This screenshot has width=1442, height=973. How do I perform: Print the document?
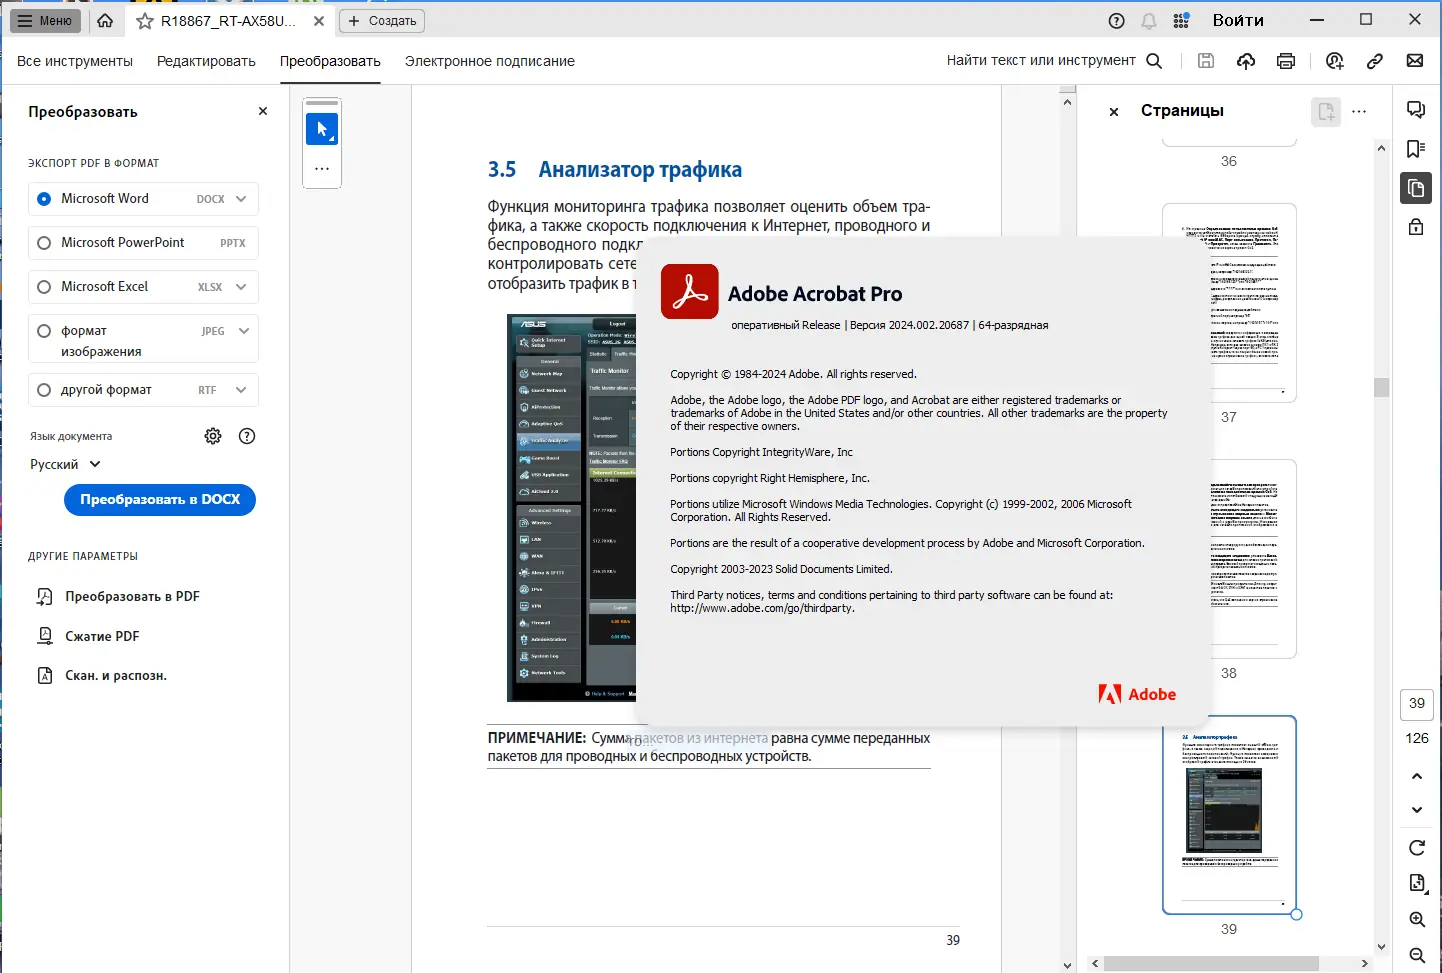point(1286,61)
